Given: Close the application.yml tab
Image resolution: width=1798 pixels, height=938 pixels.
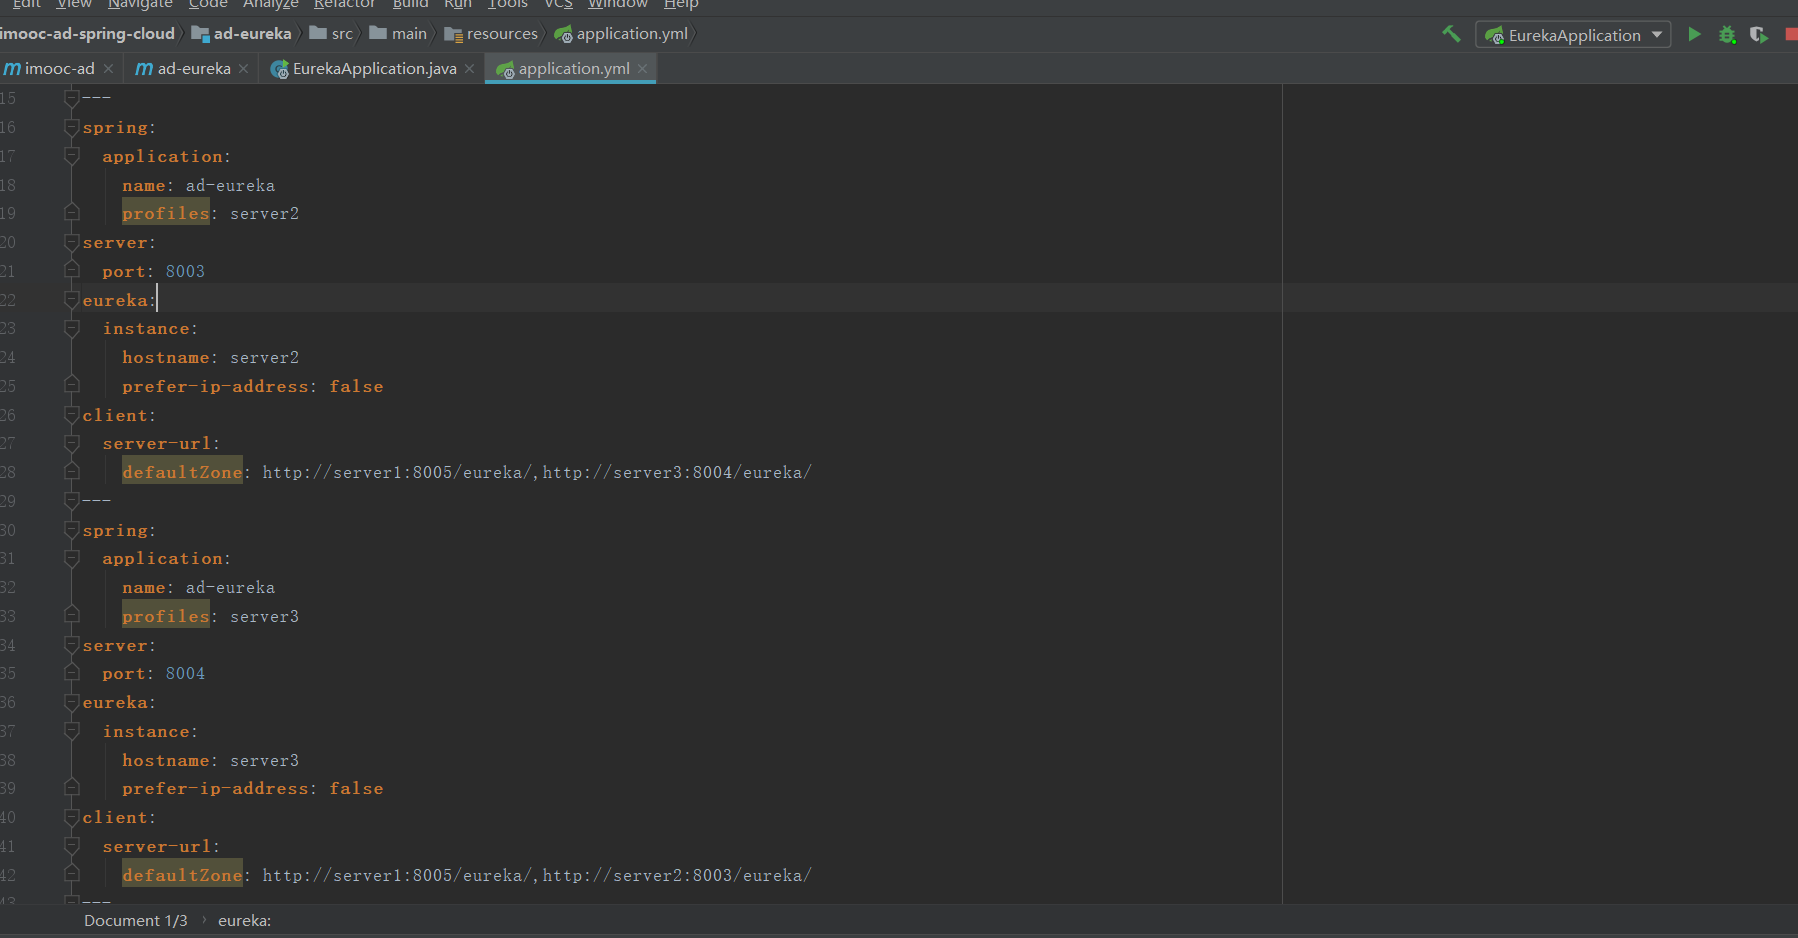Looking at the screenshot, I should click(x=642, y=69).
